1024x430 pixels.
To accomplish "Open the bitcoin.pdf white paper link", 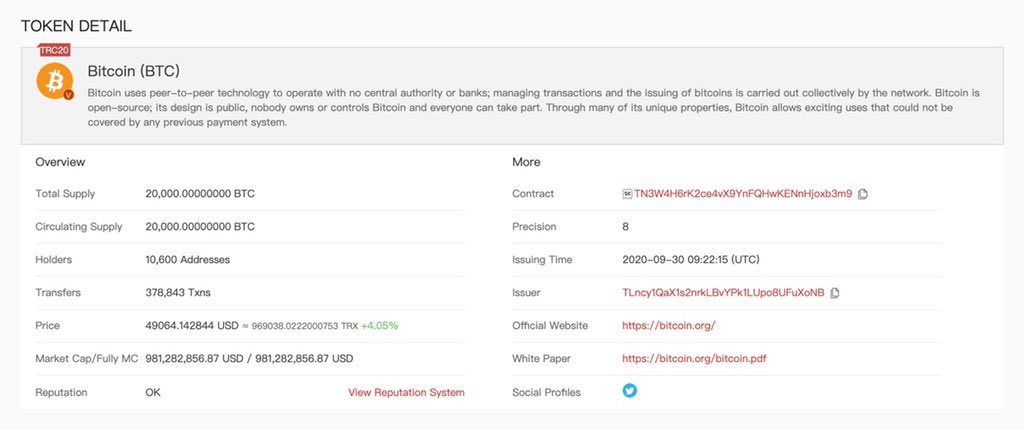I will 694,358.
